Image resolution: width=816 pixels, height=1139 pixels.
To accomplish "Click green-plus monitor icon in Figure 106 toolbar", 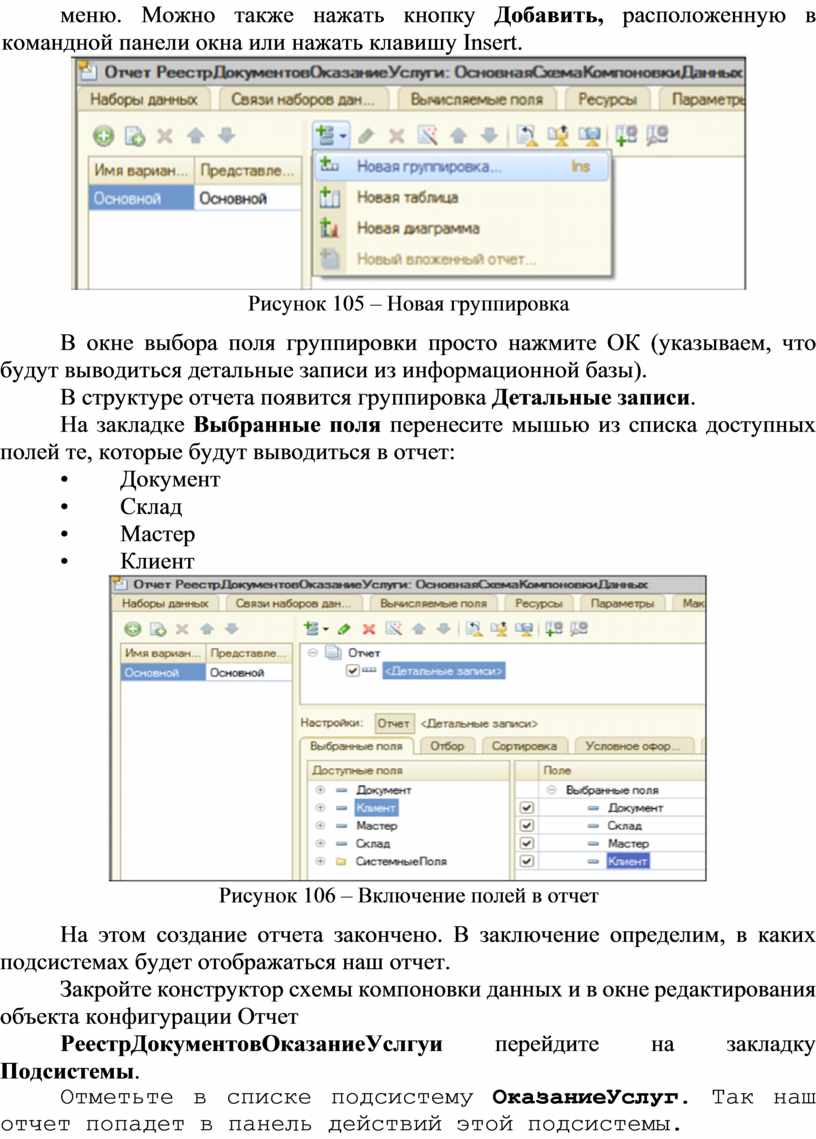I will tap(554, 628).
